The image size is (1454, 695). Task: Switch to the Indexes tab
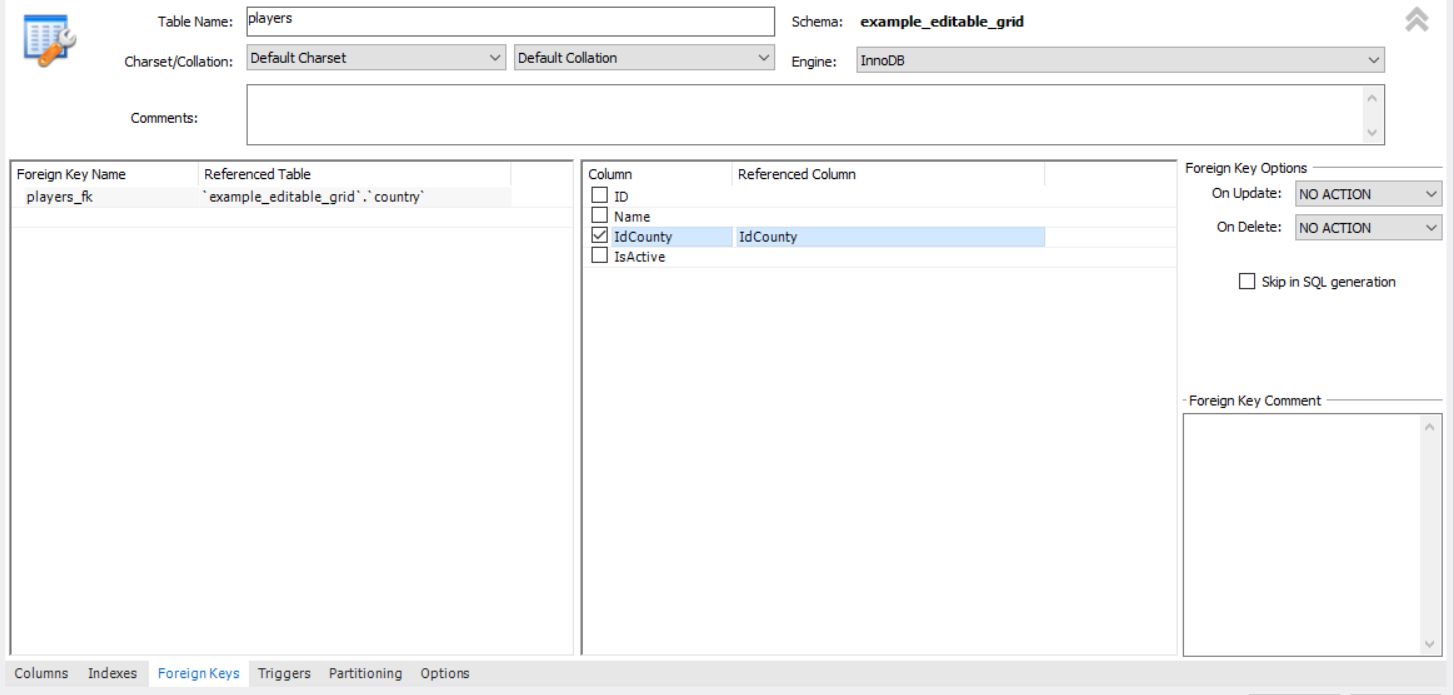coord(112,673)
